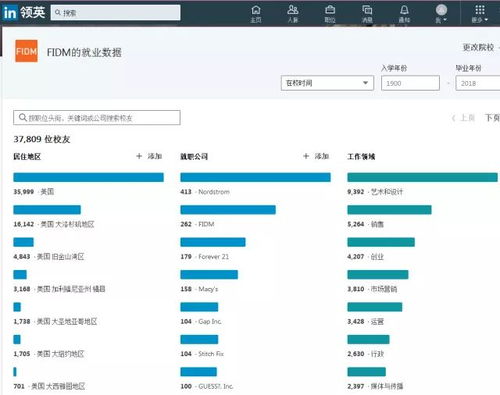Select the 4,207 创业 bar

pyautogui.click(x=381, y=242)
